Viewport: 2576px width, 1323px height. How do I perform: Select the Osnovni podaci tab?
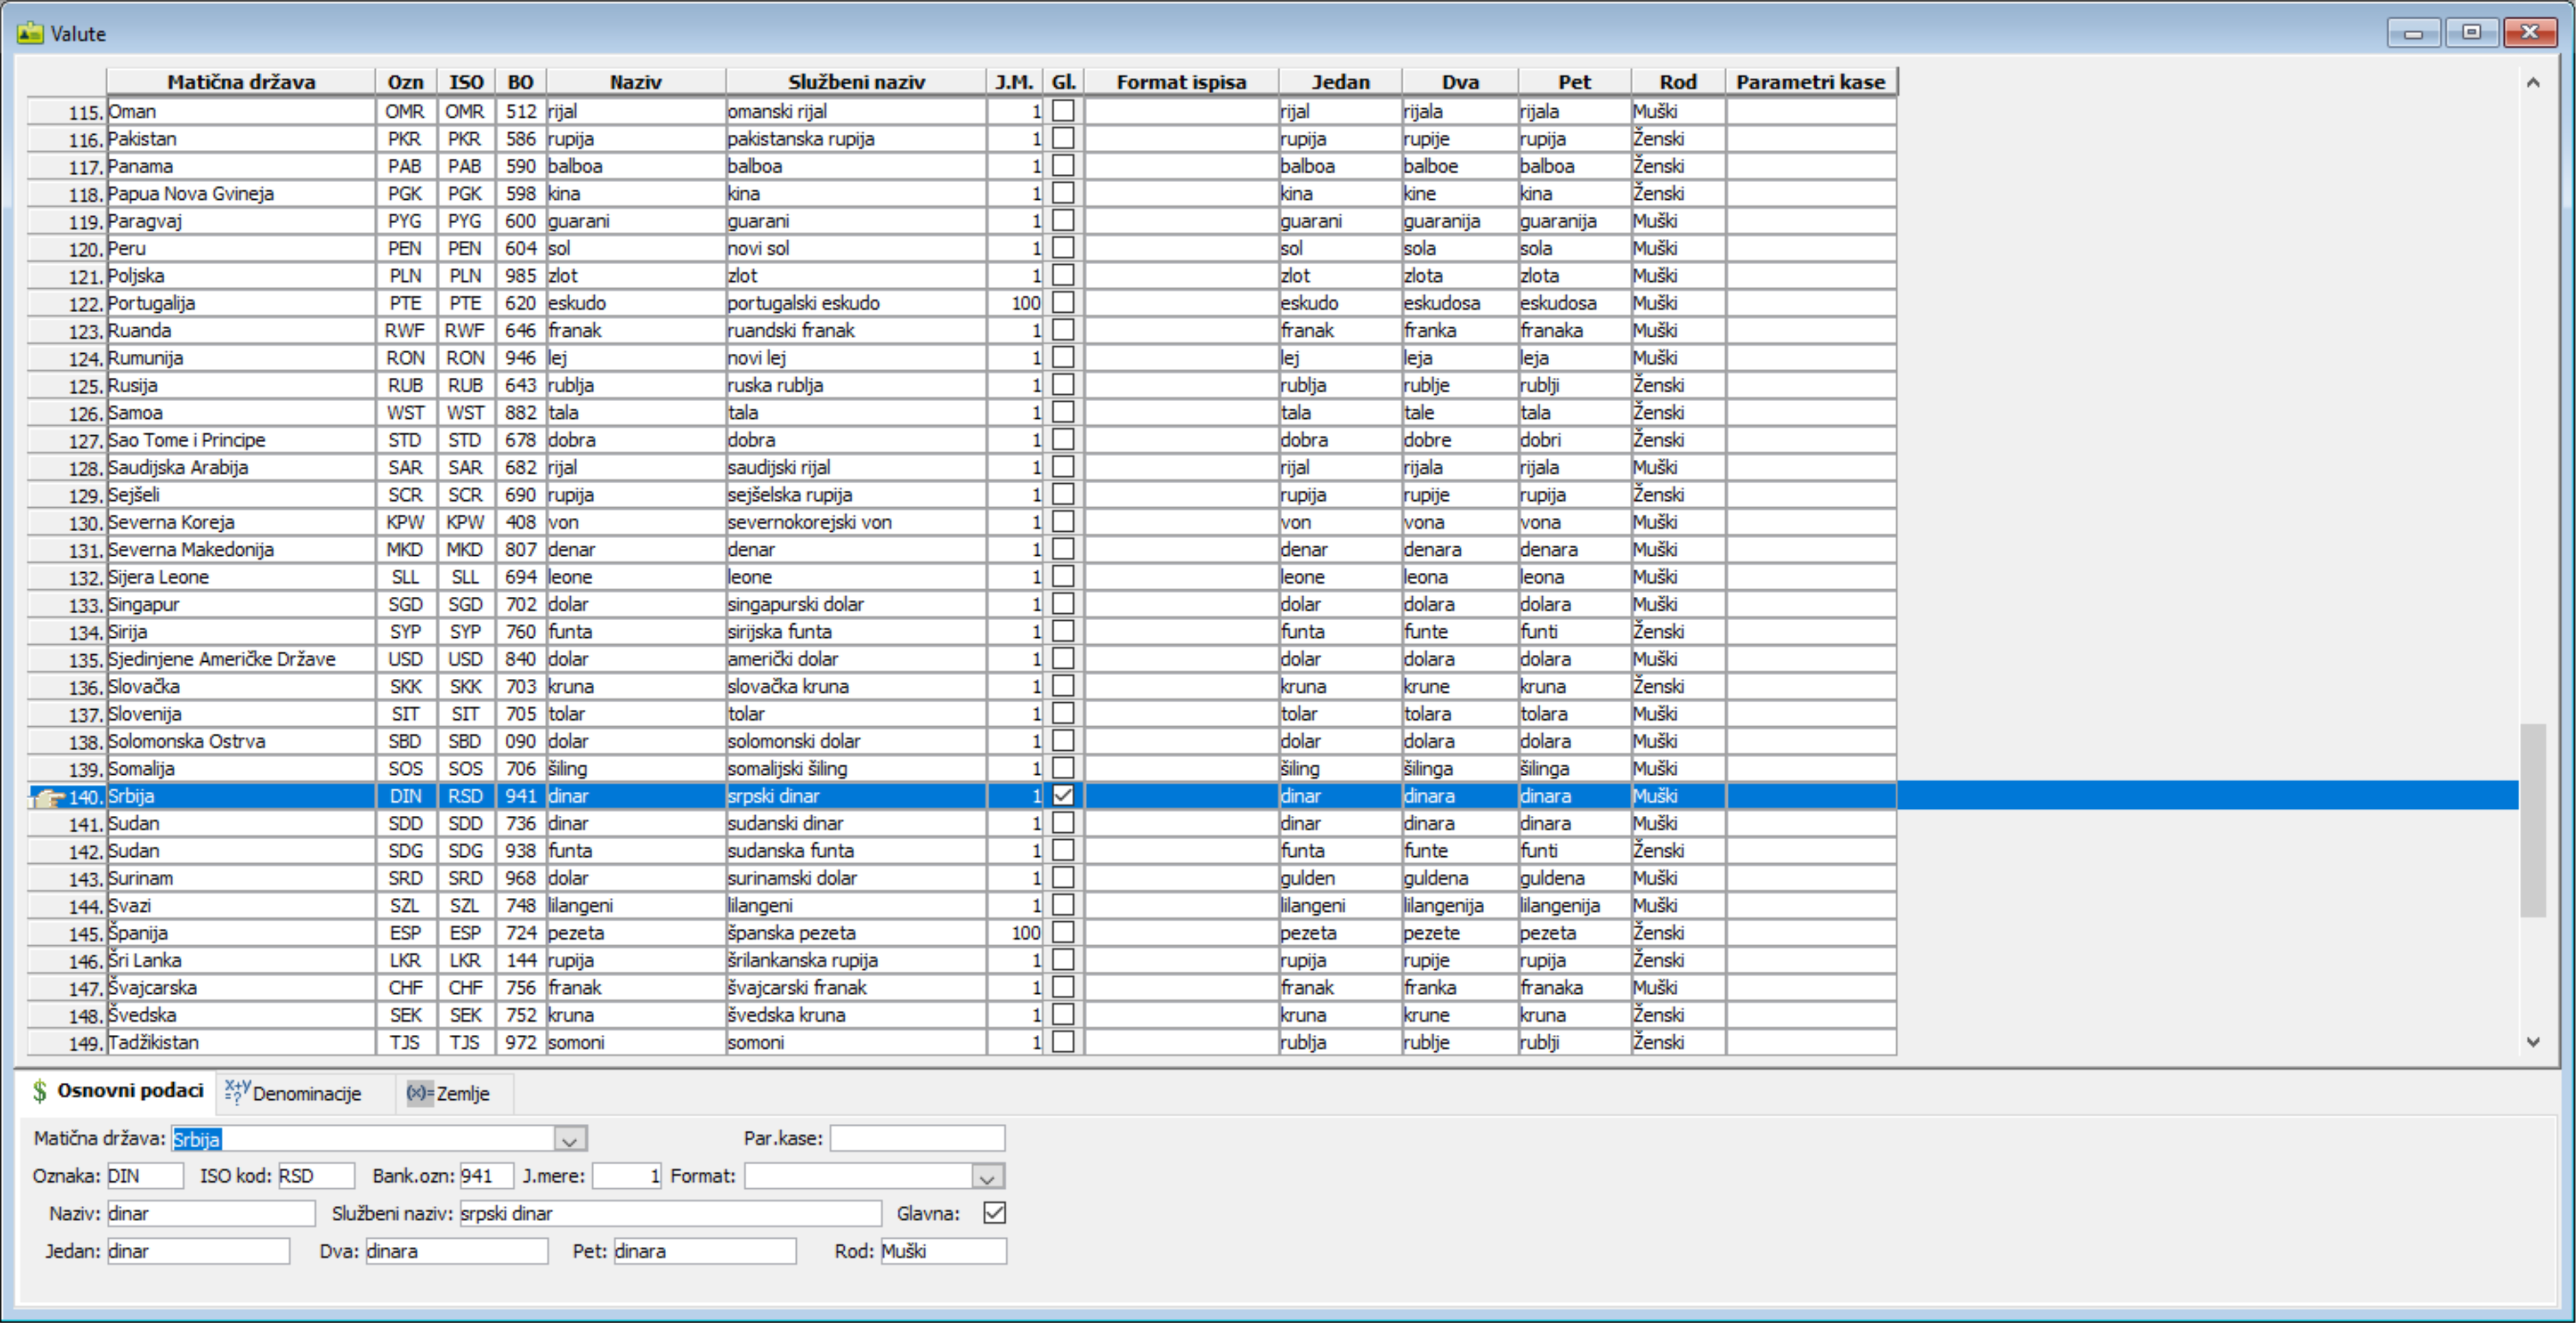(118, 1091)
